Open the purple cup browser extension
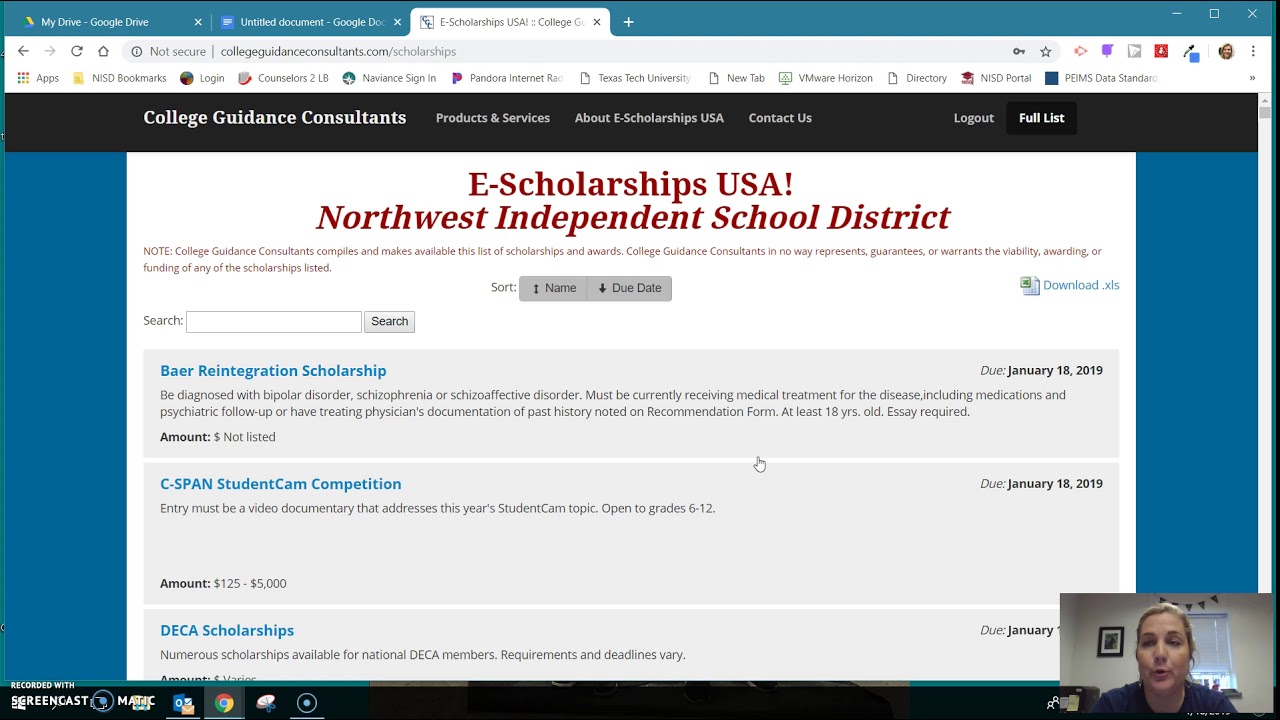Viewport: 1280px width, 720px height. point(1107,51)
